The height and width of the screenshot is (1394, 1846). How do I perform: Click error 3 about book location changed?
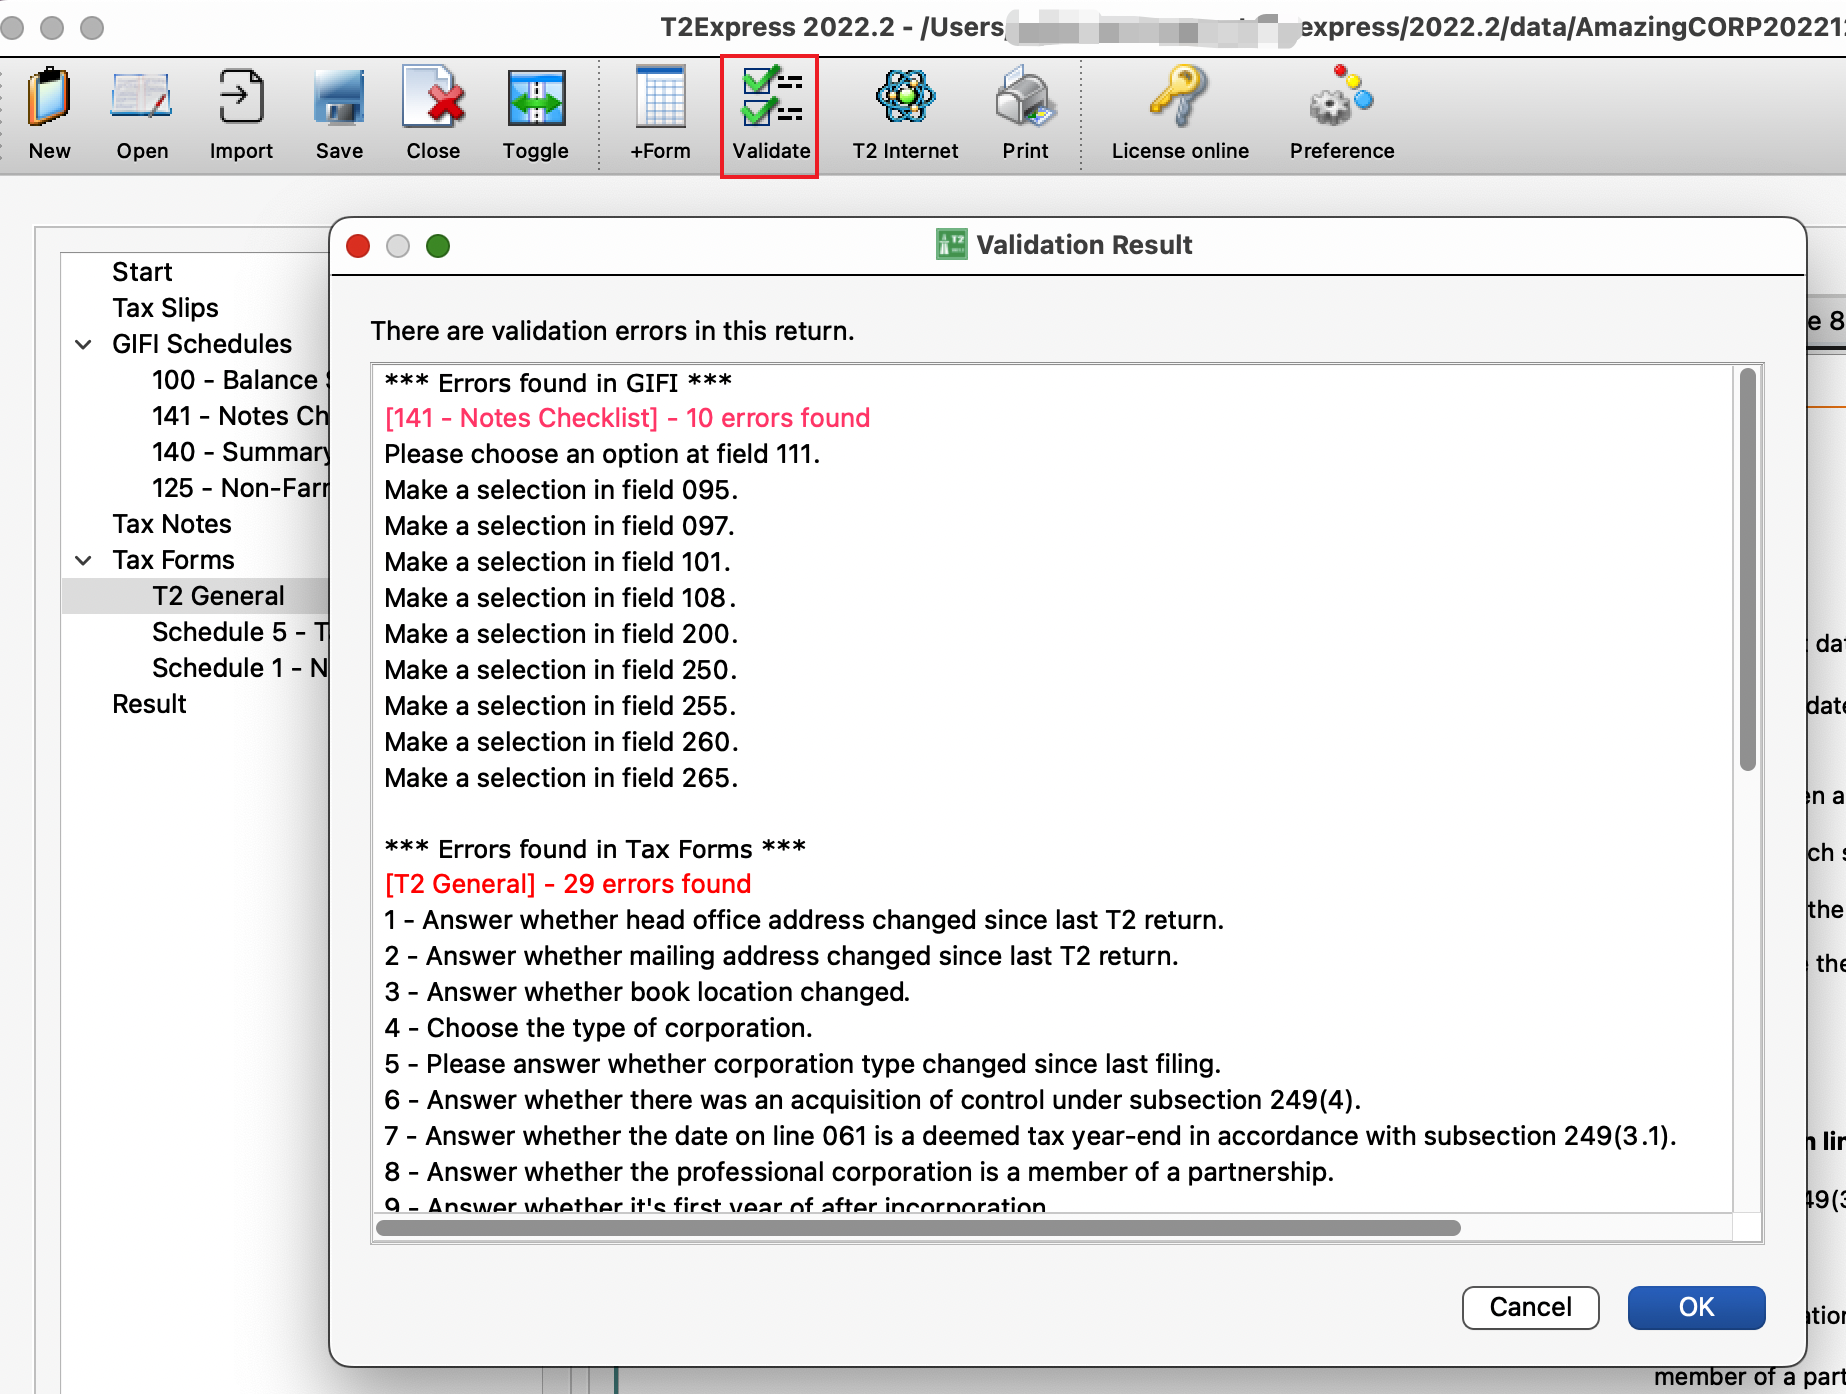click(647, 992)
